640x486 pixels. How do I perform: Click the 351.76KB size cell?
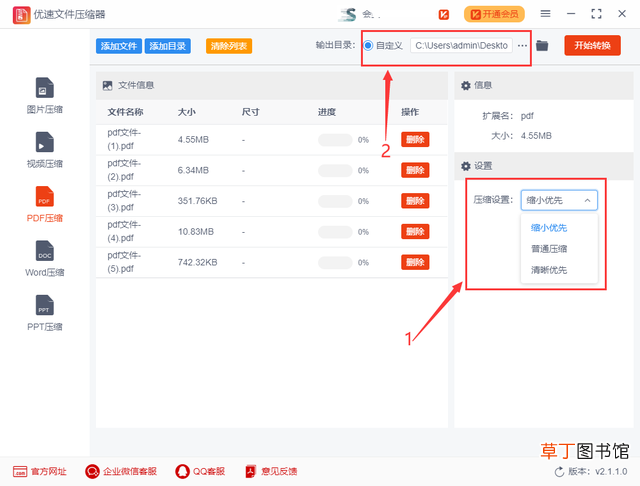coord(198,201)
